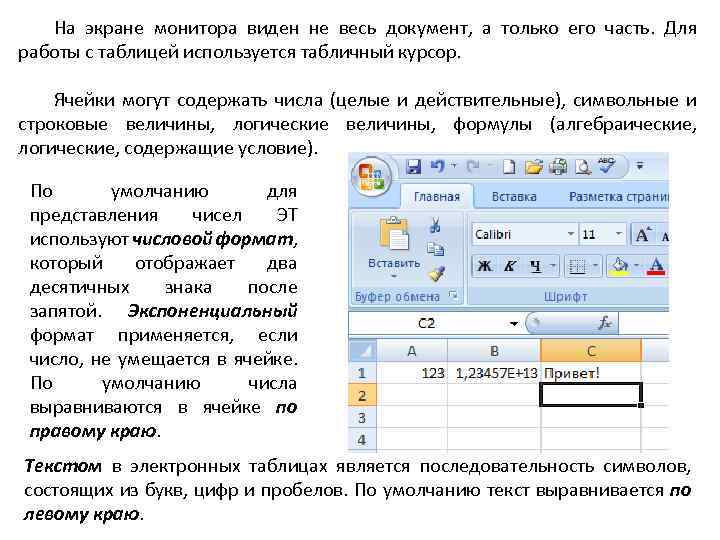Click the select-all corner triangle of the sheet
This screenshot has height=540, width=720.
click(x=363, y=351)
